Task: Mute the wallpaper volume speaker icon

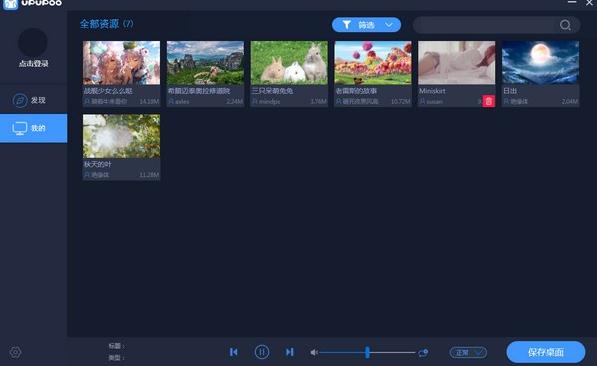Action: pyautogui.click(x=314, y=353)
